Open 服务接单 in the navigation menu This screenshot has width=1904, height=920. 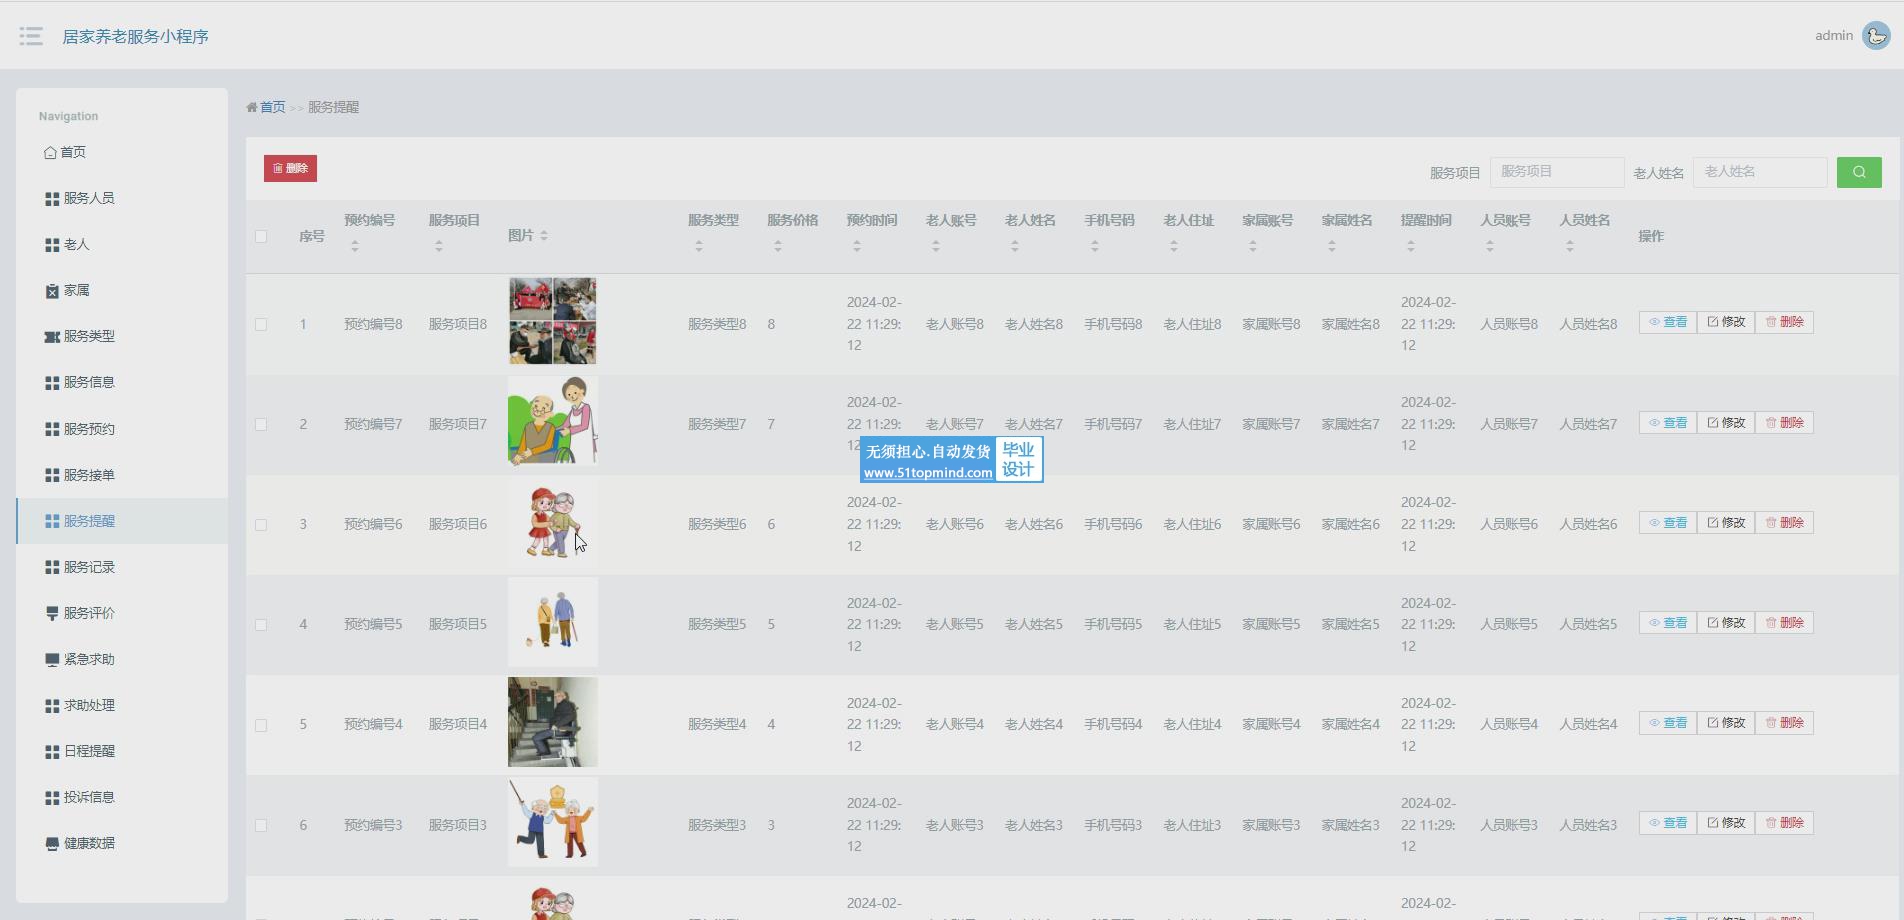point(122,475)
